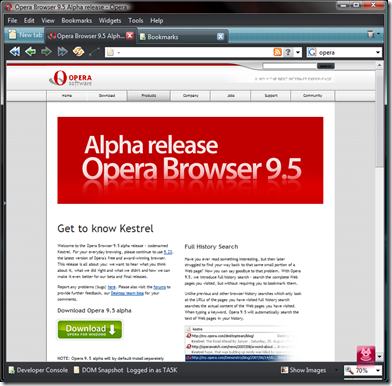The width and height of the screenshot is (392, 386).
Task: Click the Fast Forward icon
Action: (63, 52)
